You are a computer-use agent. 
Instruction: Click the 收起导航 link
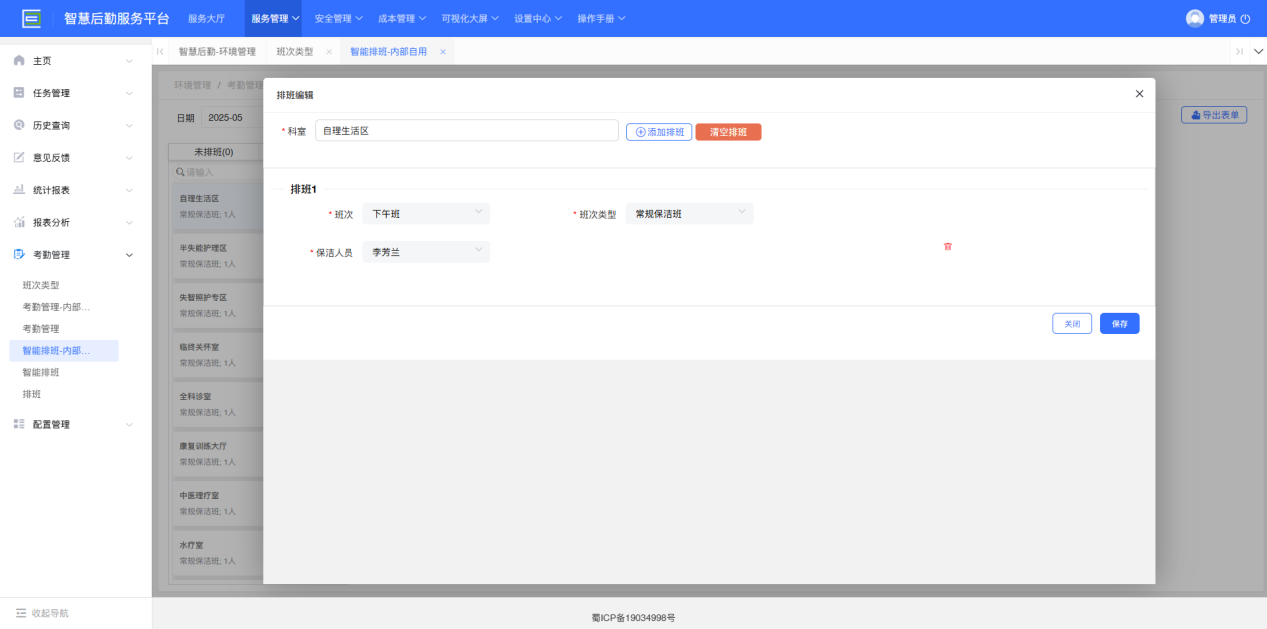point(50,613)
